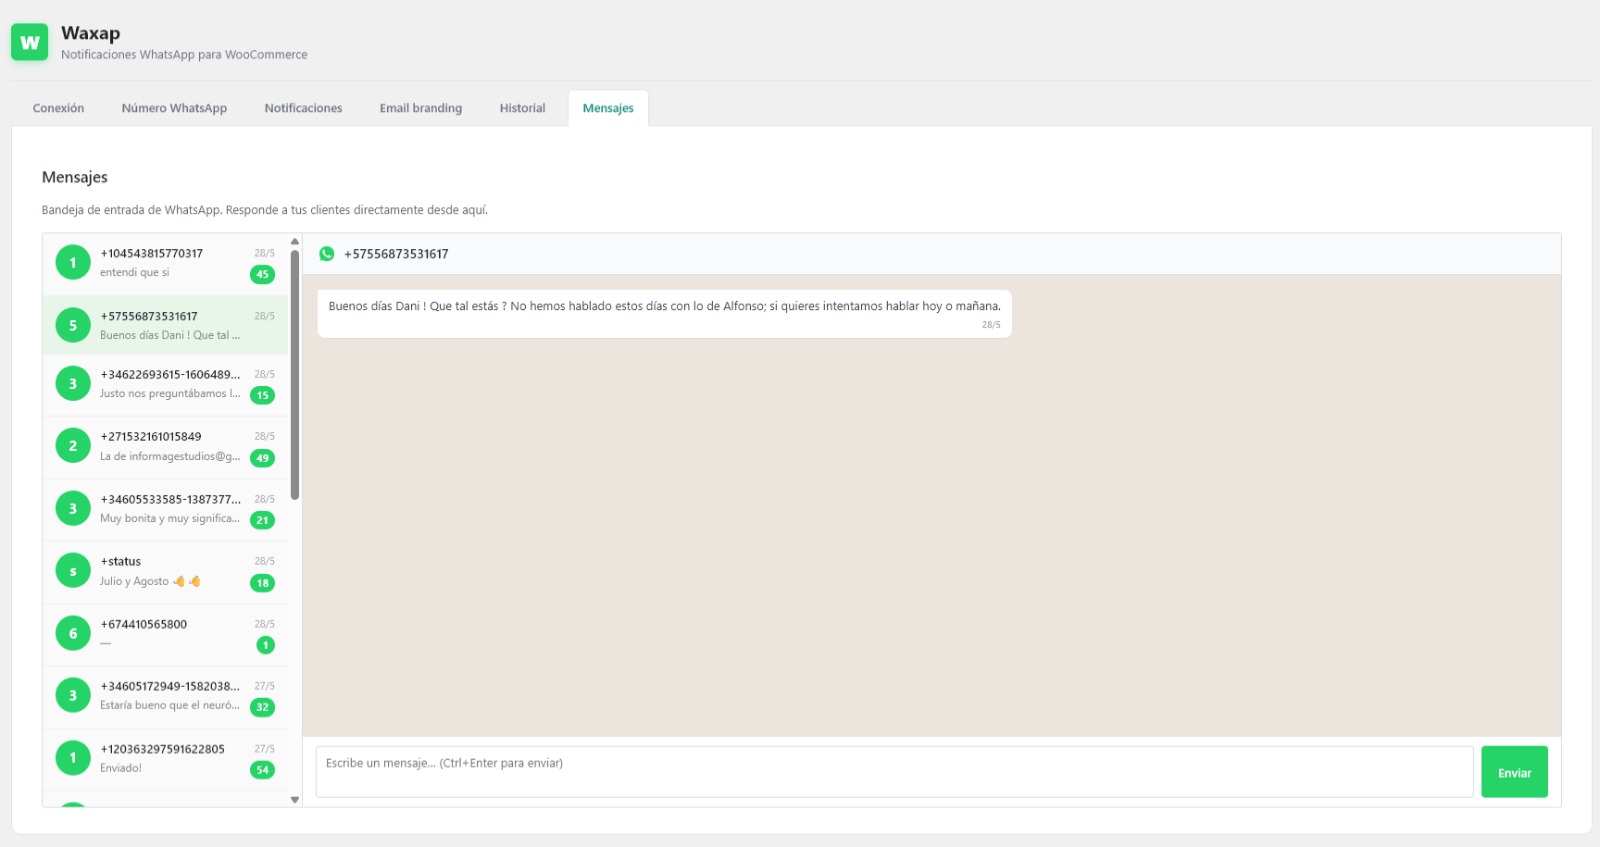Open conversation 'Estaría bueno que el neuró...'
The image size is (1600, 847).
click(x=165, y=697)
